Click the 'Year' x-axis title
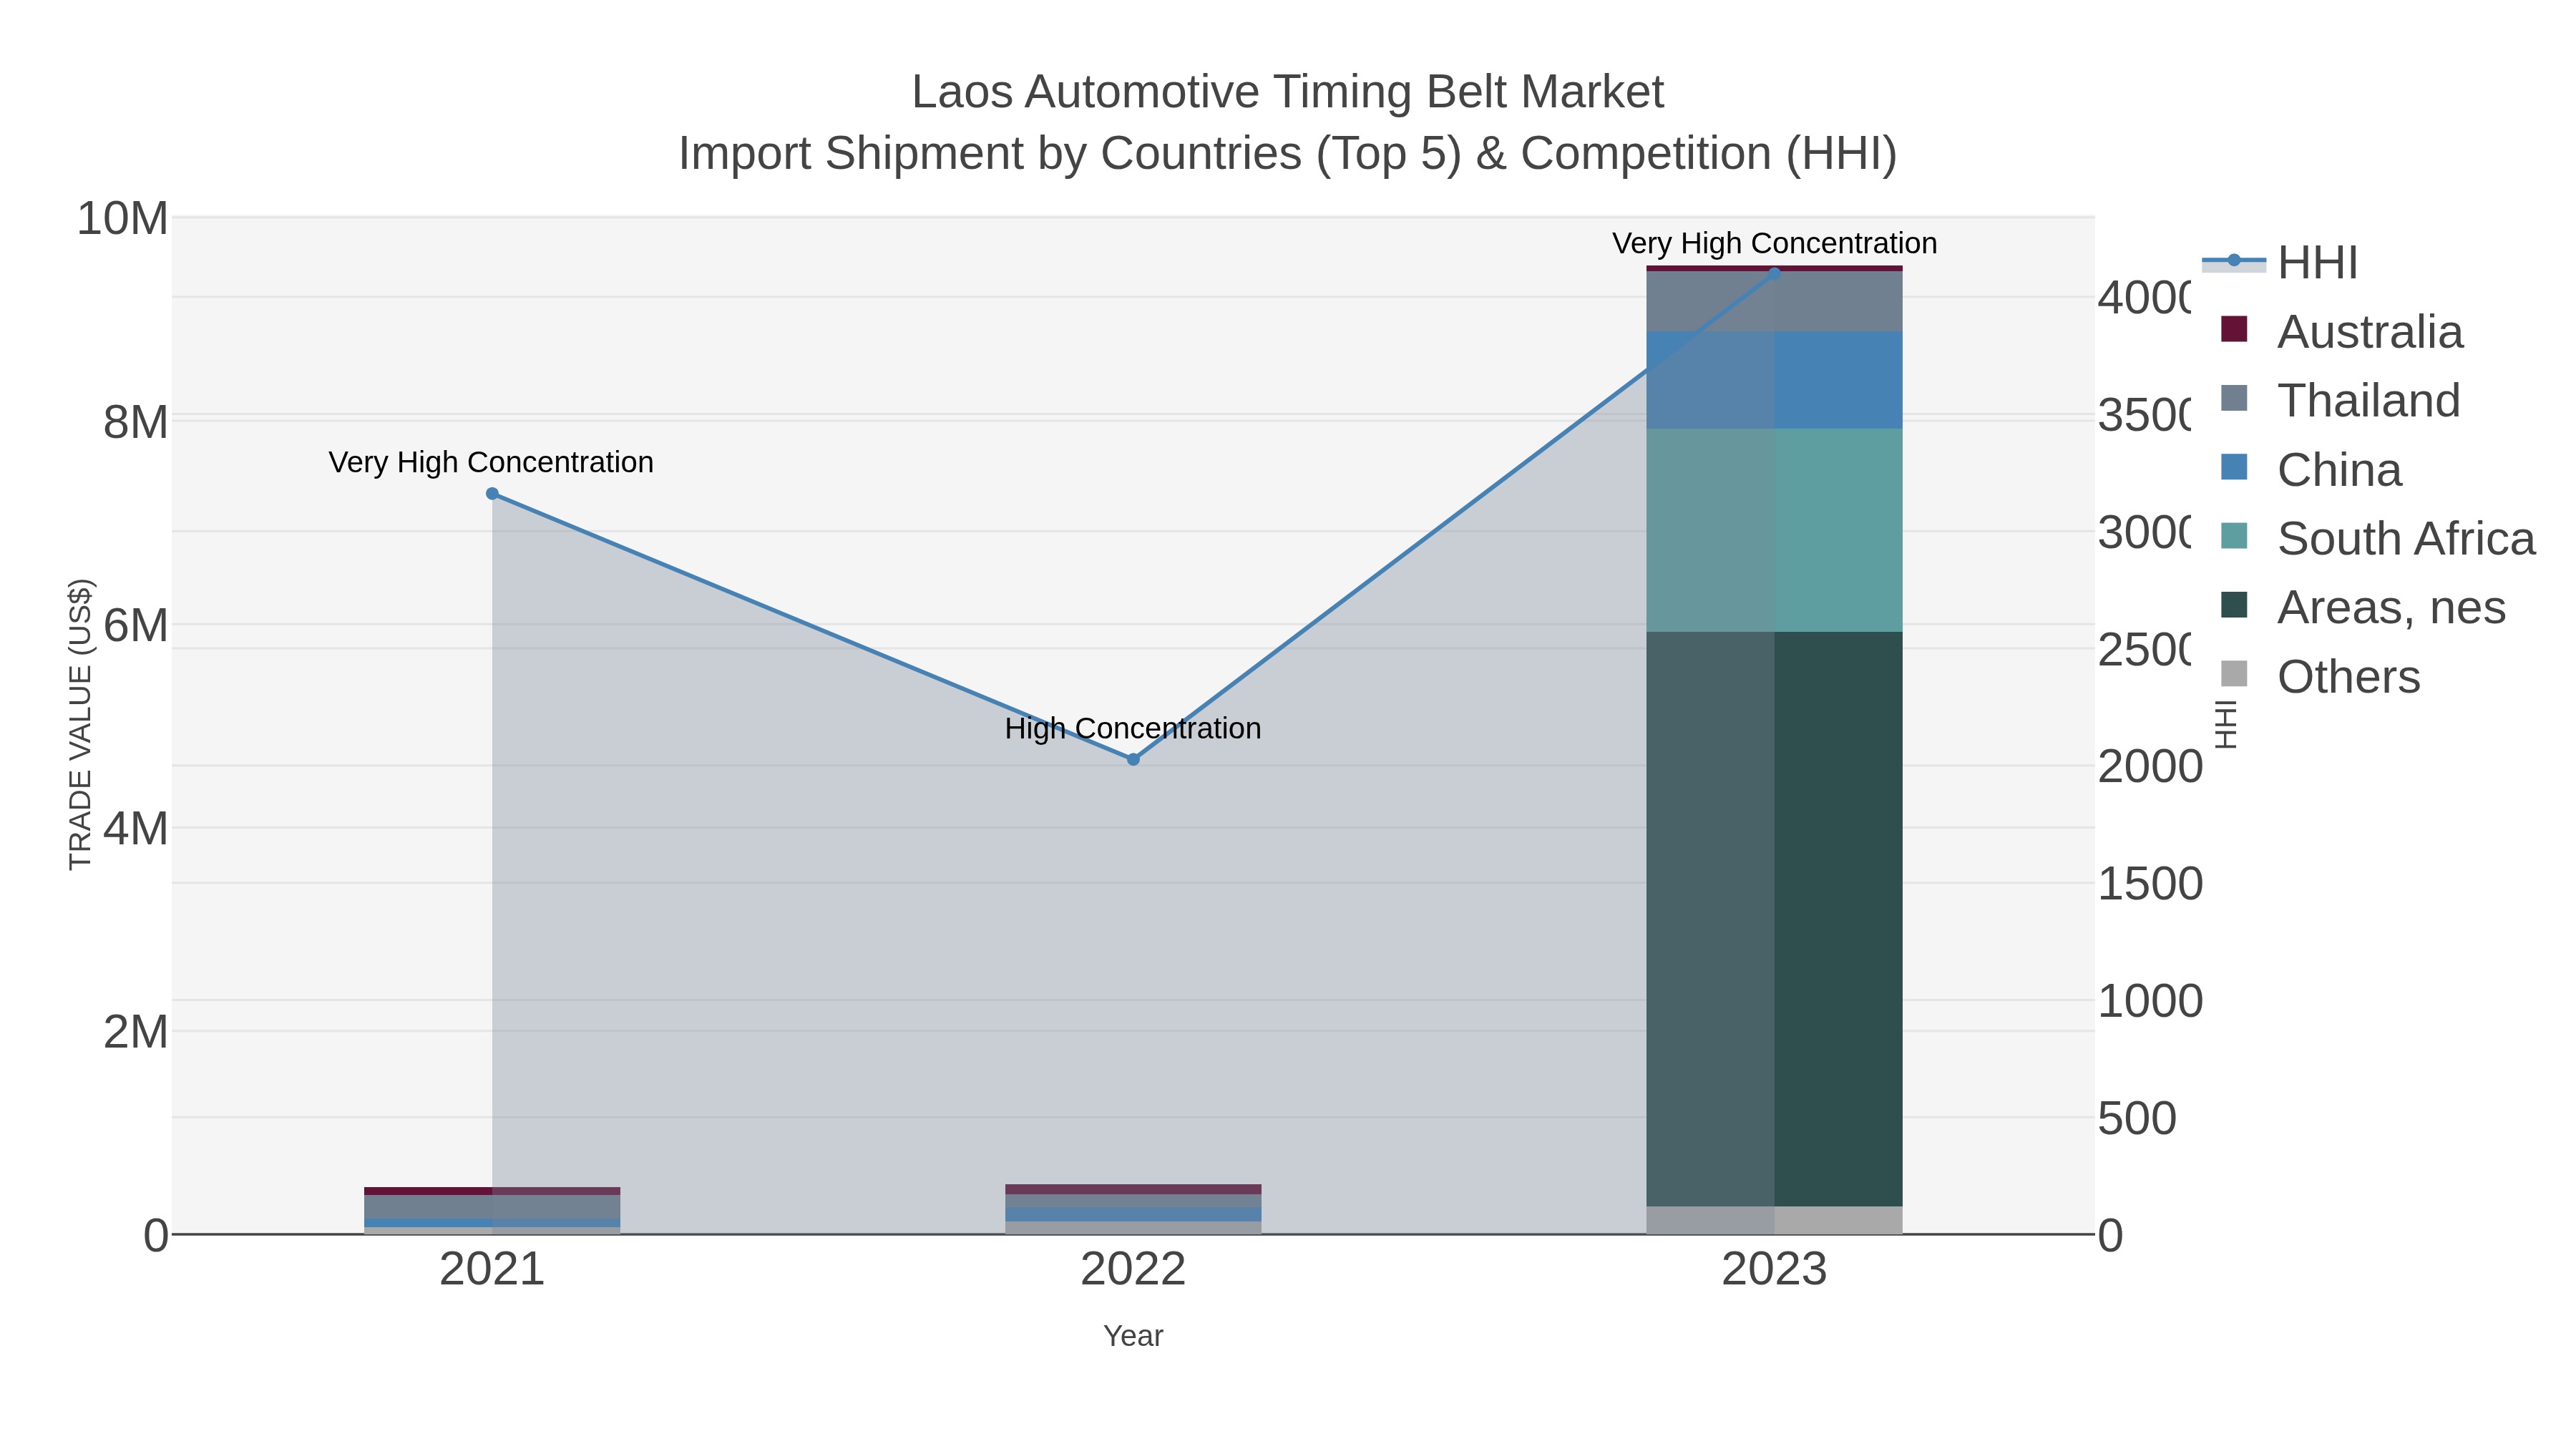Viewport: 2576px width, 1449px height. (1133, 1336)
